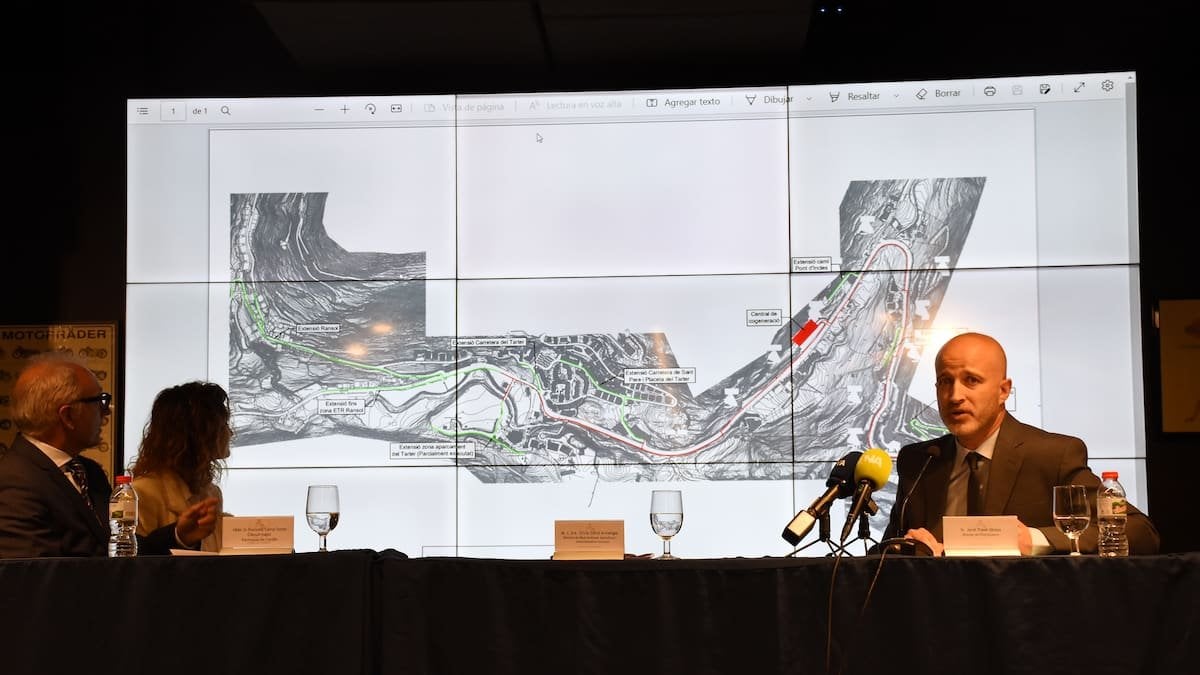The width and height of the screenshot is (1200, 675).
Task: Toggle fit-to-width page view
Action: (396, 108)
